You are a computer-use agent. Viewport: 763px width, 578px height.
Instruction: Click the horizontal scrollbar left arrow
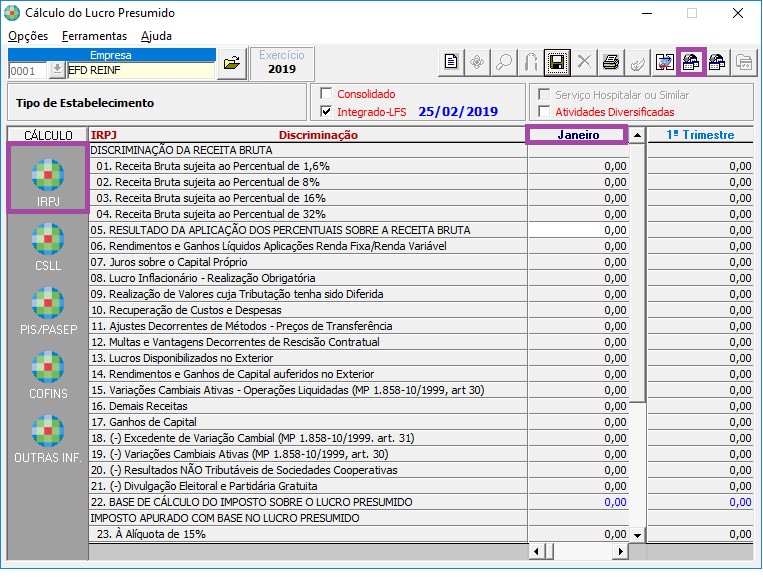tap(536, 551)
